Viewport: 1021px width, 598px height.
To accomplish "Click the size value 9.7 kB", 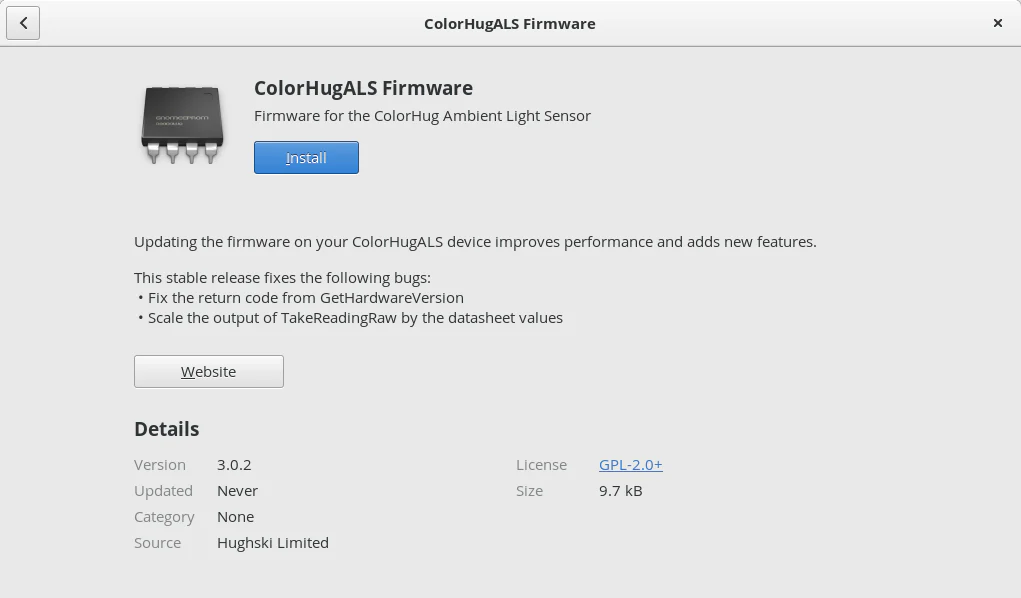I will pyautogui.click(x=620, y=491).
